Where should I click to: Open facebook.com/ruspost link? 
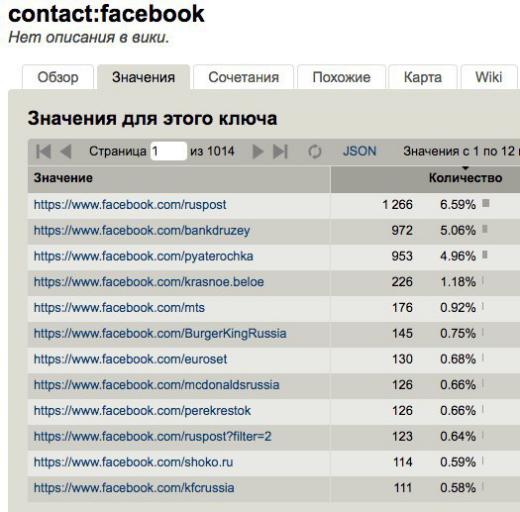130,205
